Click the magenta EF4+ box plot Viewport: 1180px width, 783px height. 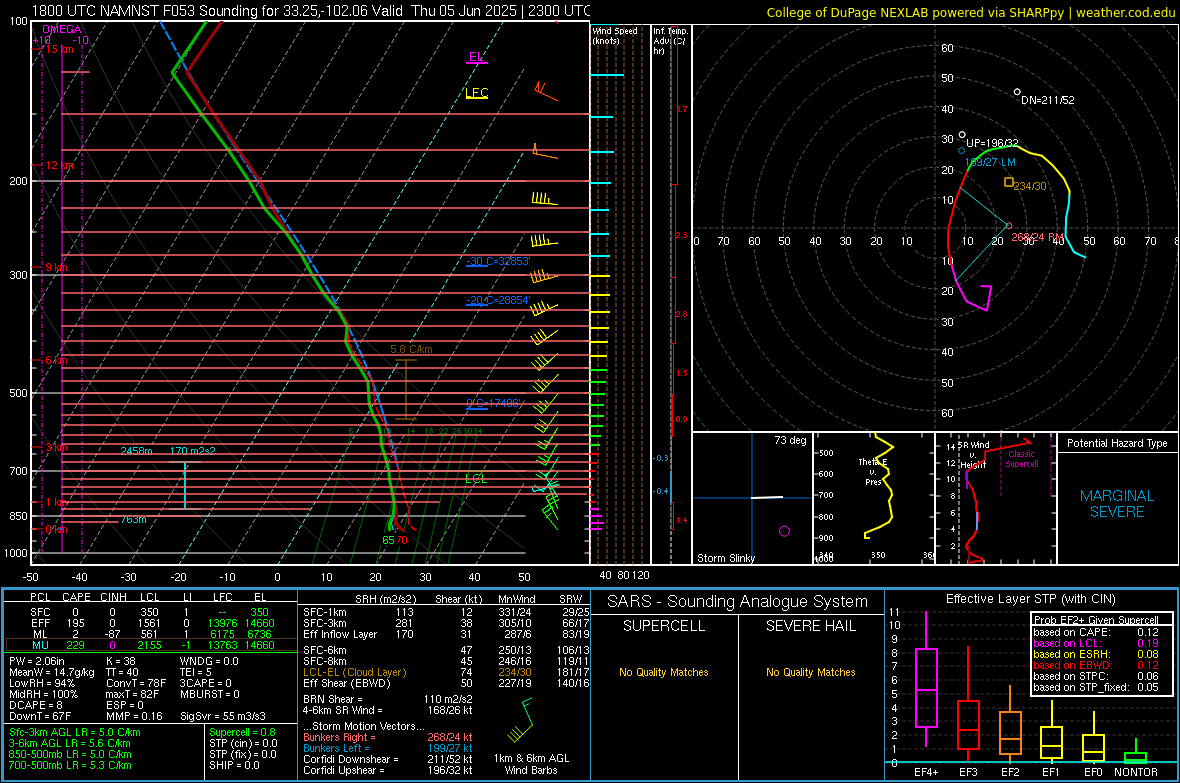(926, 681)
